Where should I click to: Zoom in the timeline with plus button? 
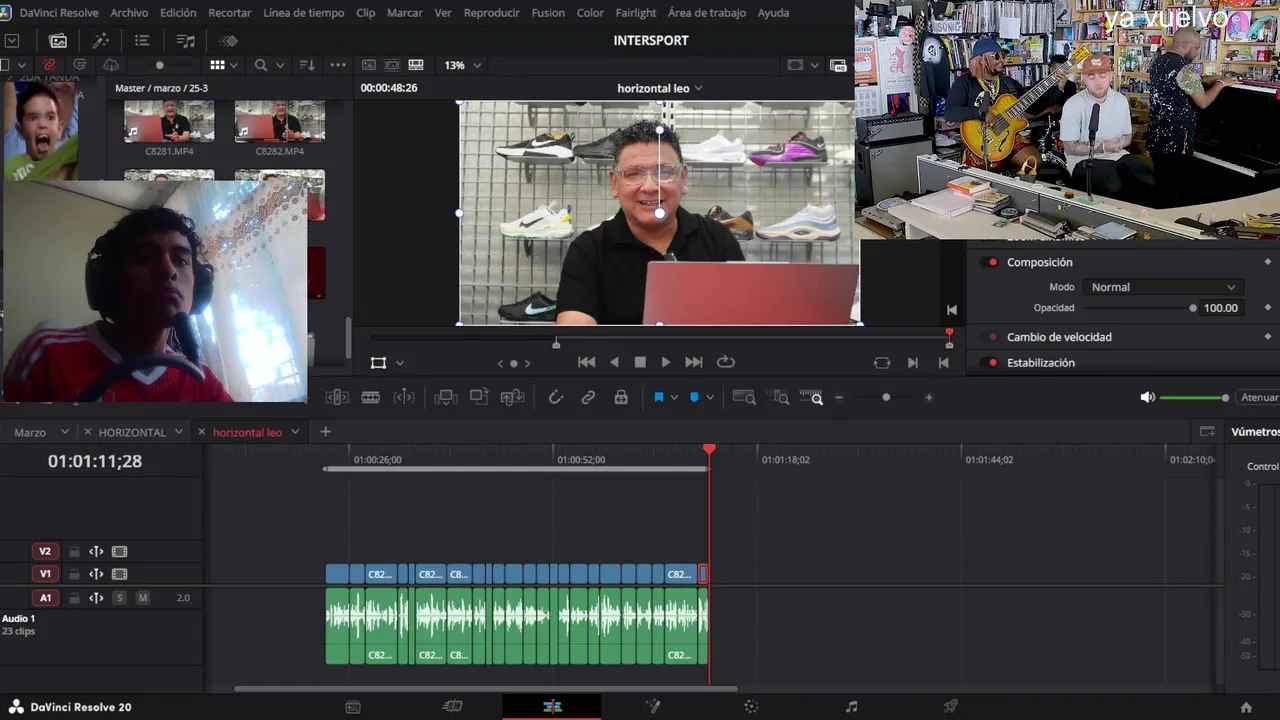click(929, 397)
